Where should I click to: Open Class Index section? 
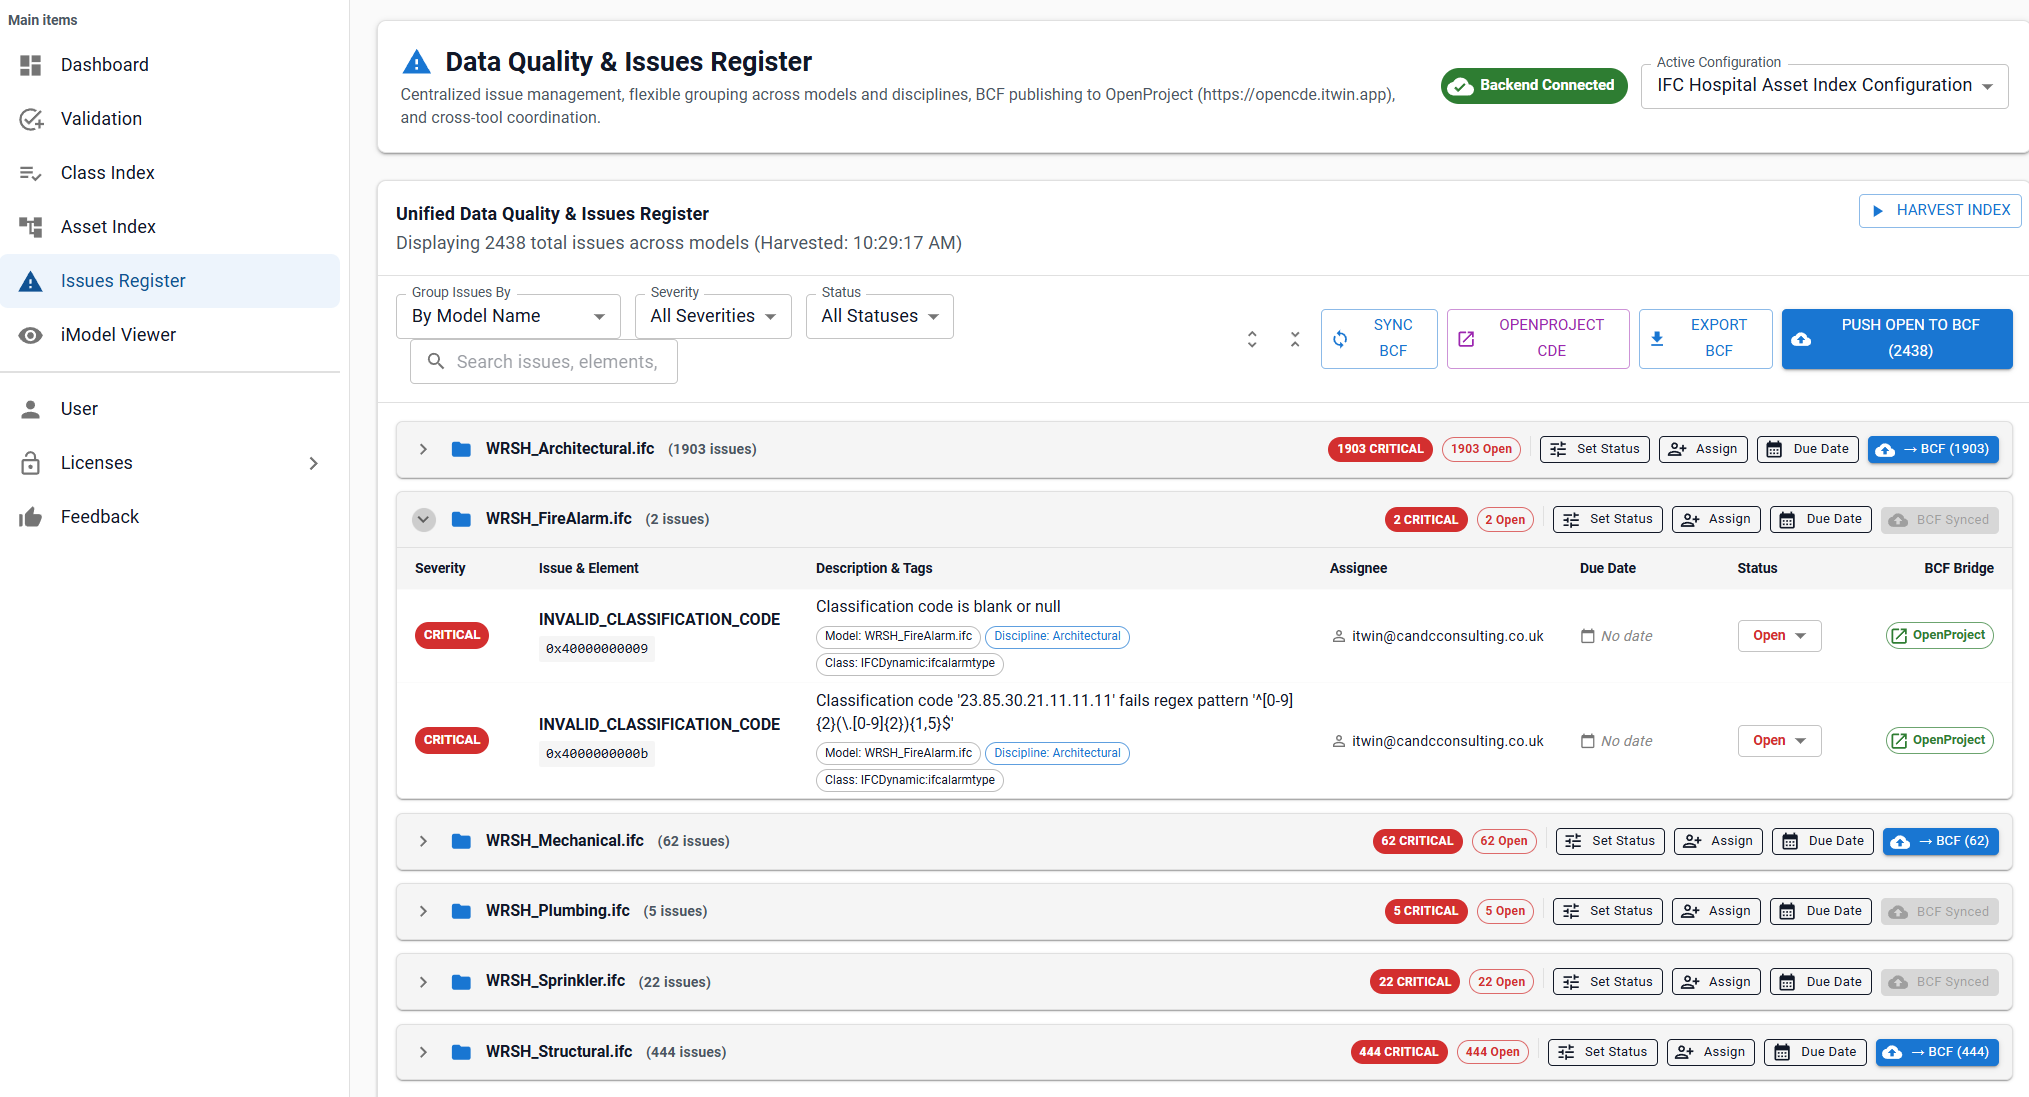[170, 173]
